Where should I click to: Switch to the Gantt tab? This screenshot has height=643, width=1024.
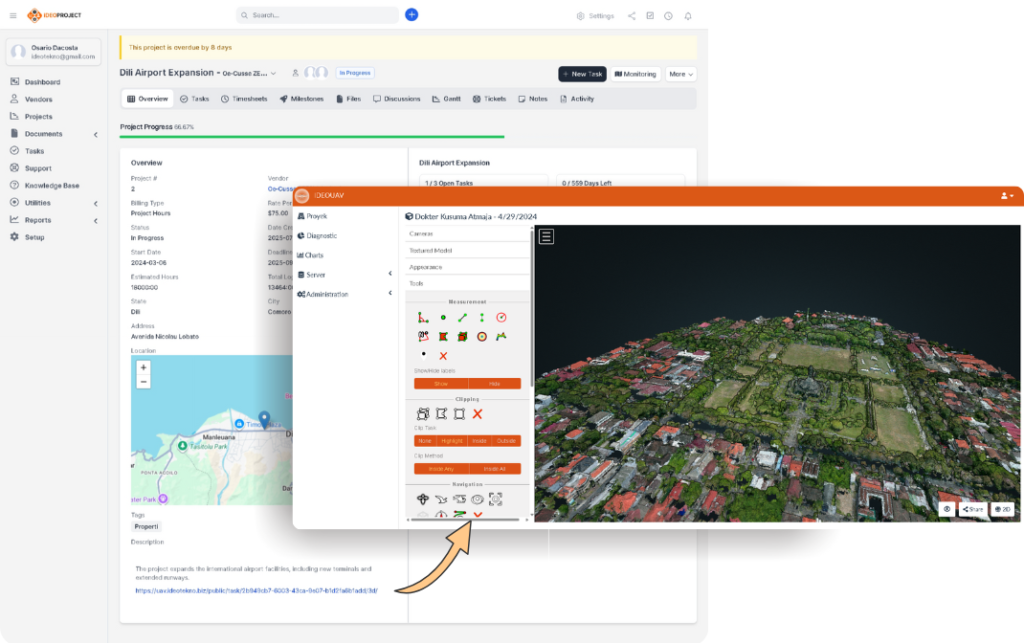click(x=446, y=99)
